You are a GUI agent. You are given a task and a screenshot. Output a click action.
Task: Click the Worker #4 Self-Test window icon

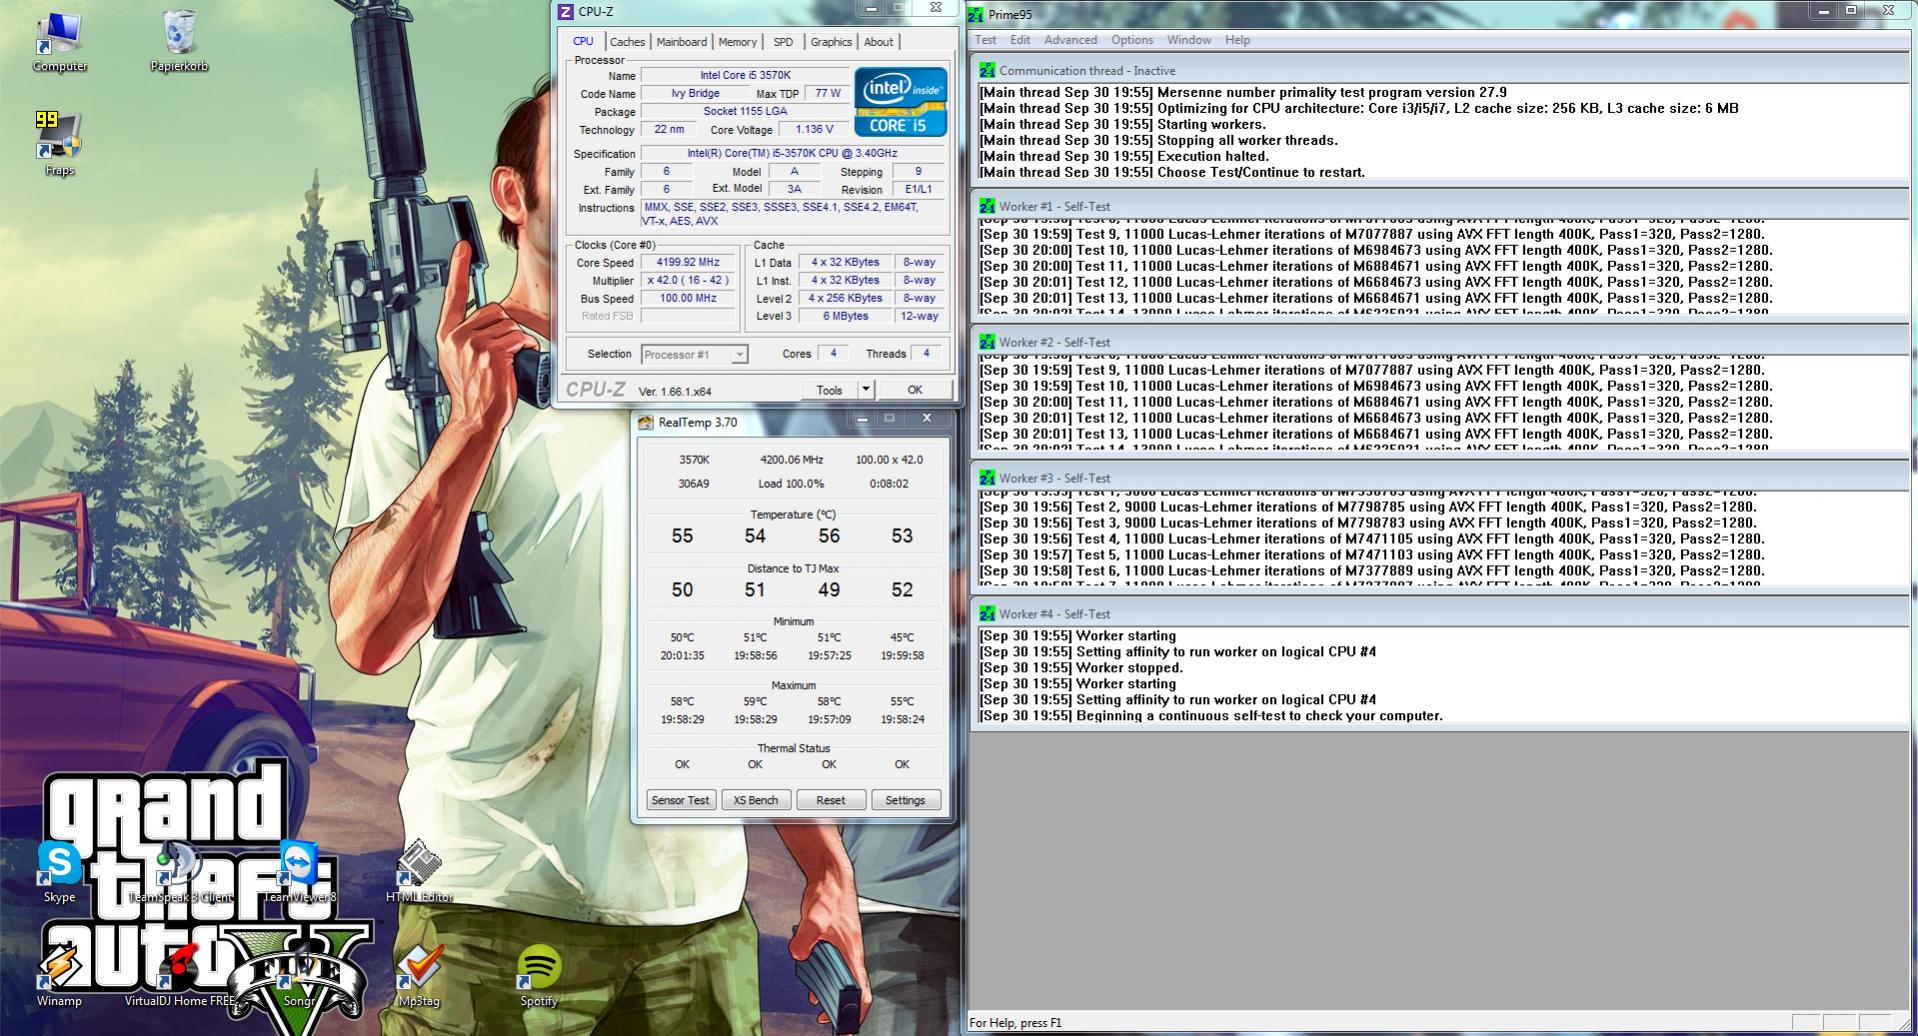987,614
